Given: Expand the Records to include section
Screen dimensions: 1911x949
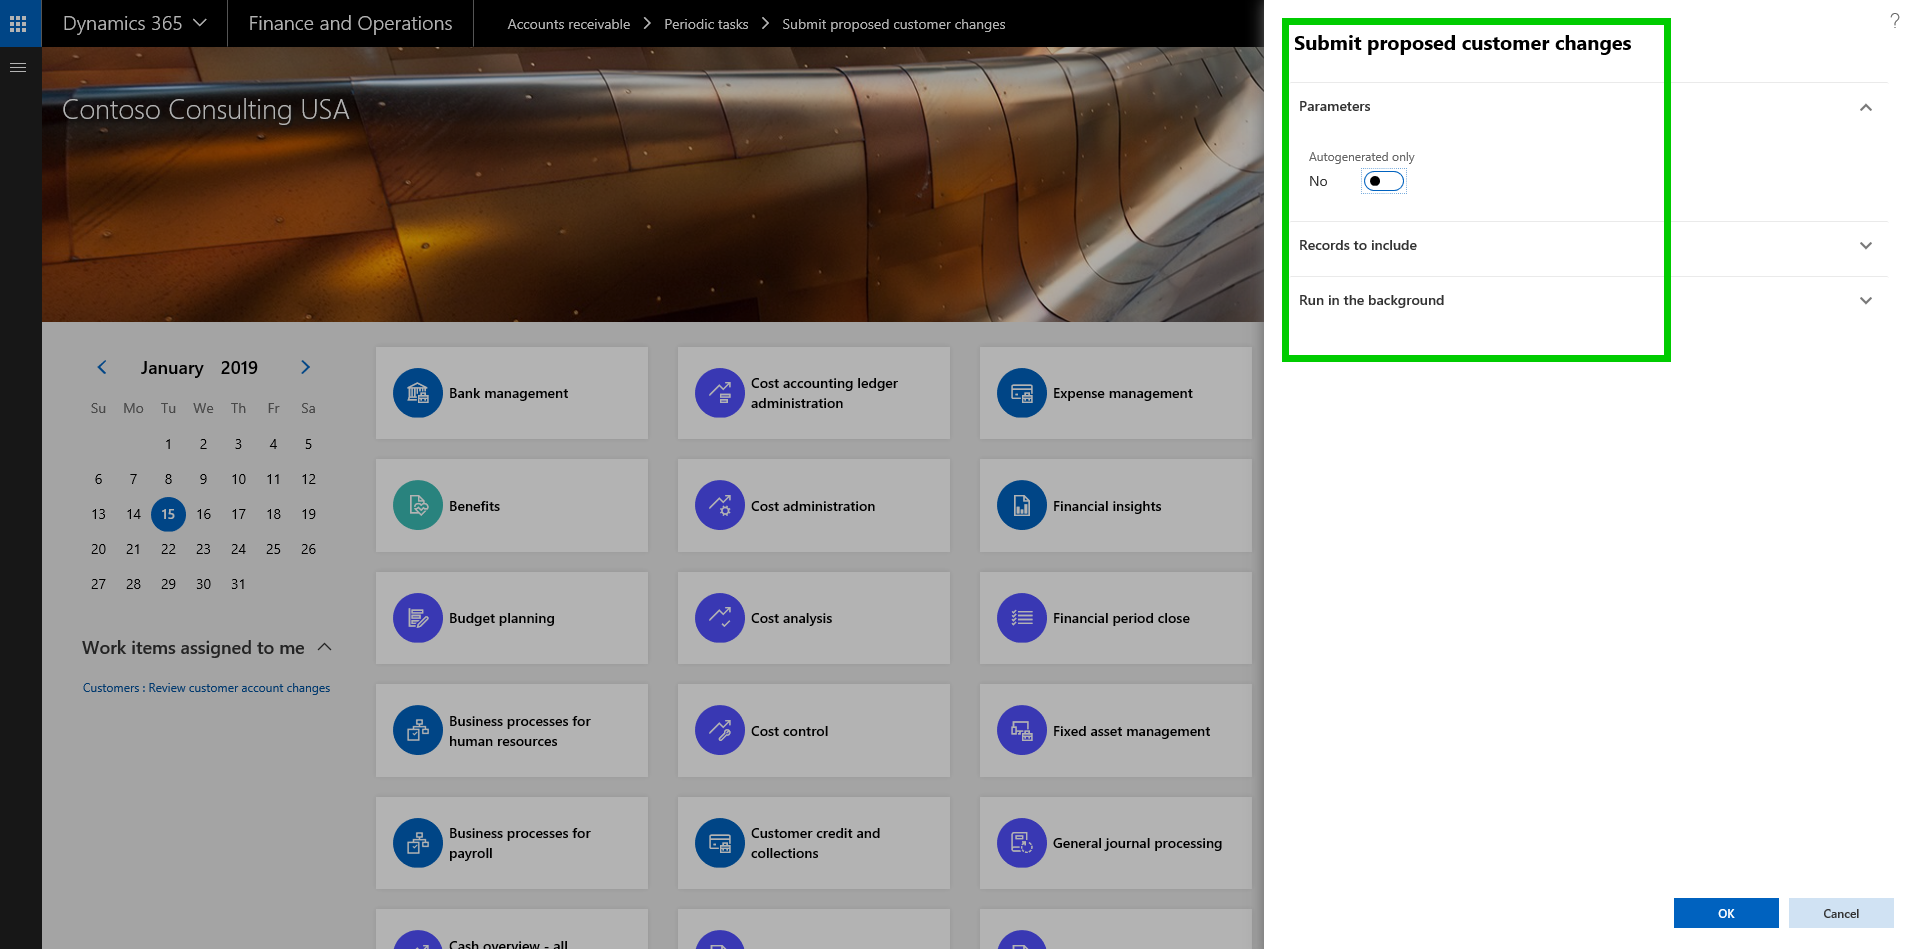Looking at the screenshot, I should [1865, 246].
